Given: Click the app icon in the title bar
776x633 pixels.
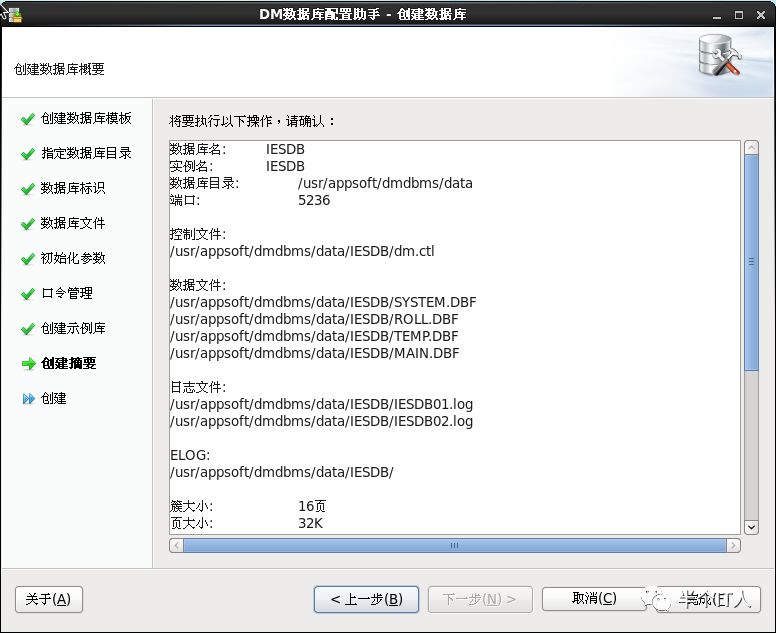Looking at the screenshot, I should pos(13,14).
